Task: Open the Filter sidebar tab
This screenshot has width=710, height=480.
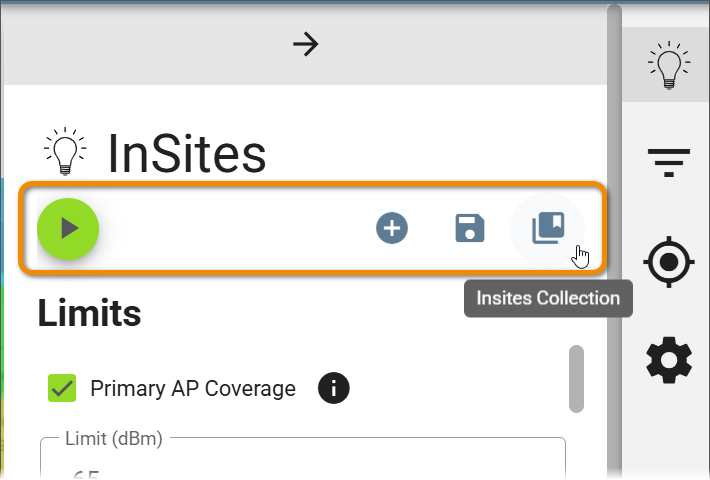Action: click(669, 162)
